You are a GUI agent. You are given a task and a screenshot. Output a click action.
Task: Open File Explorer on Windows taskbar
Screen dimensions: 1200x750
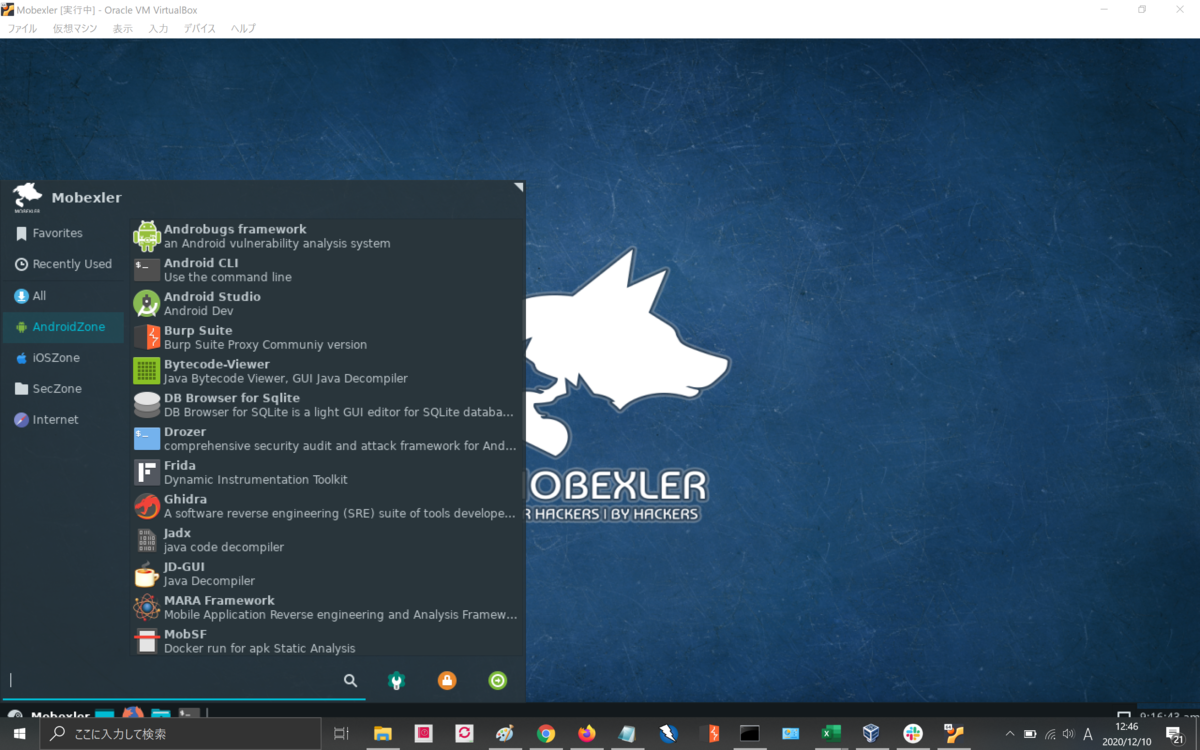tap(383, 734)
